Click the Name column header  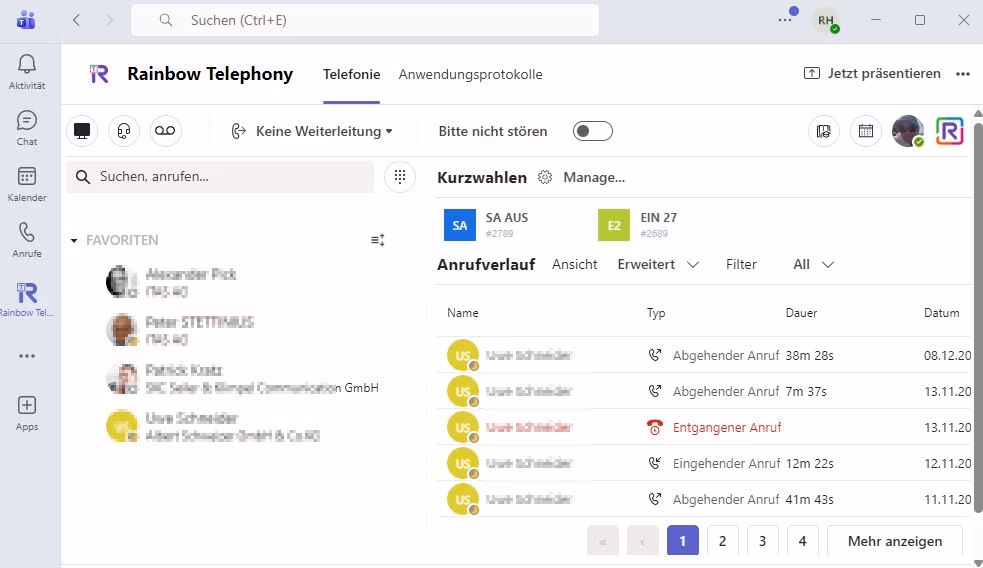pos(463,313)
